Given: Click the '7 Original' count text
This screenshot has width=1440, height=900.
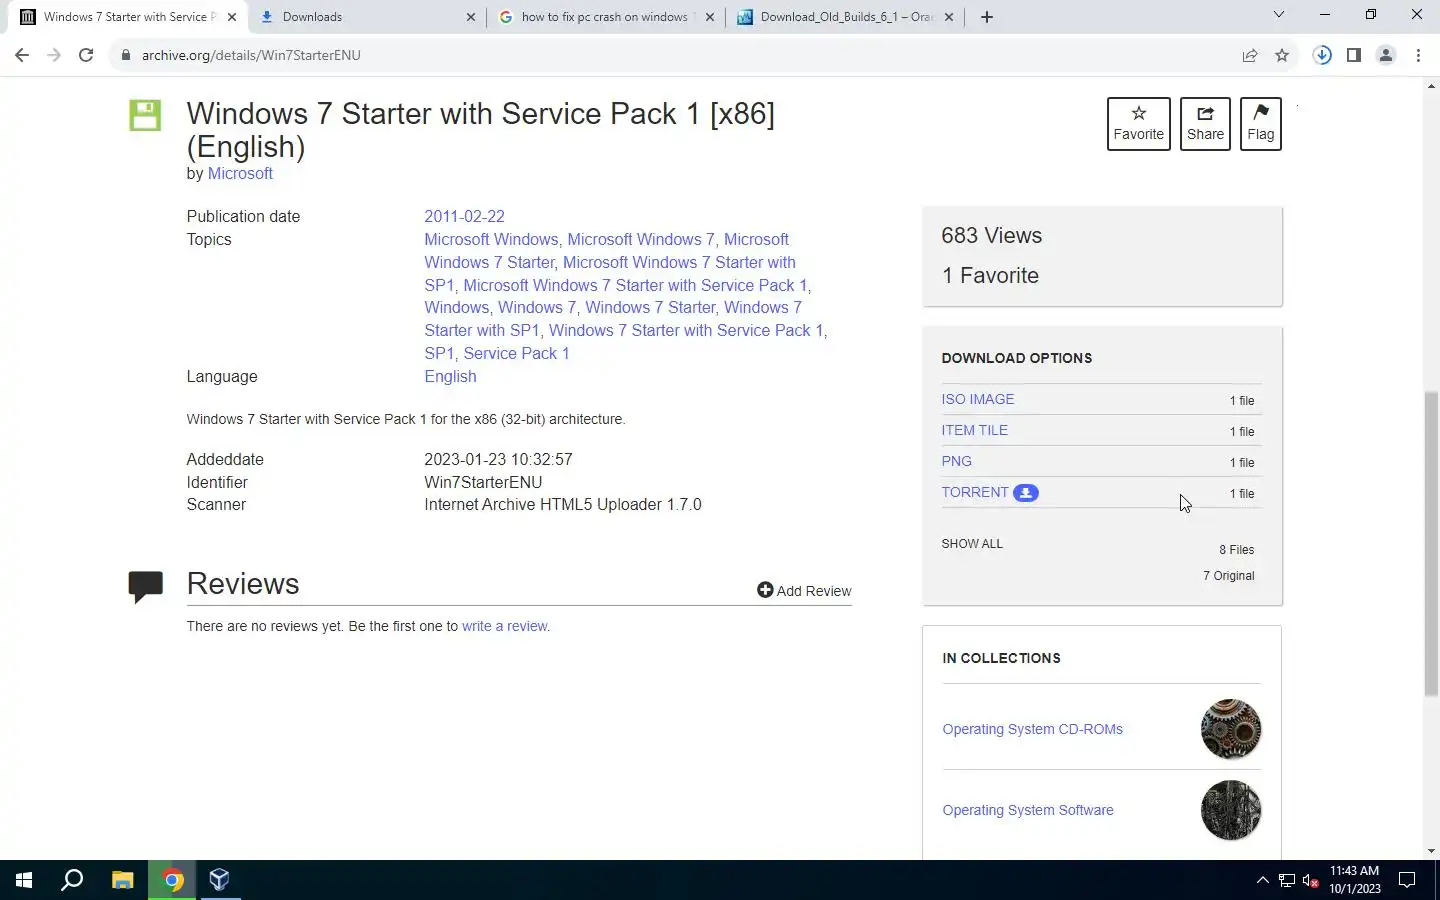Looking at the screenshot, I should click(1228, 576).
